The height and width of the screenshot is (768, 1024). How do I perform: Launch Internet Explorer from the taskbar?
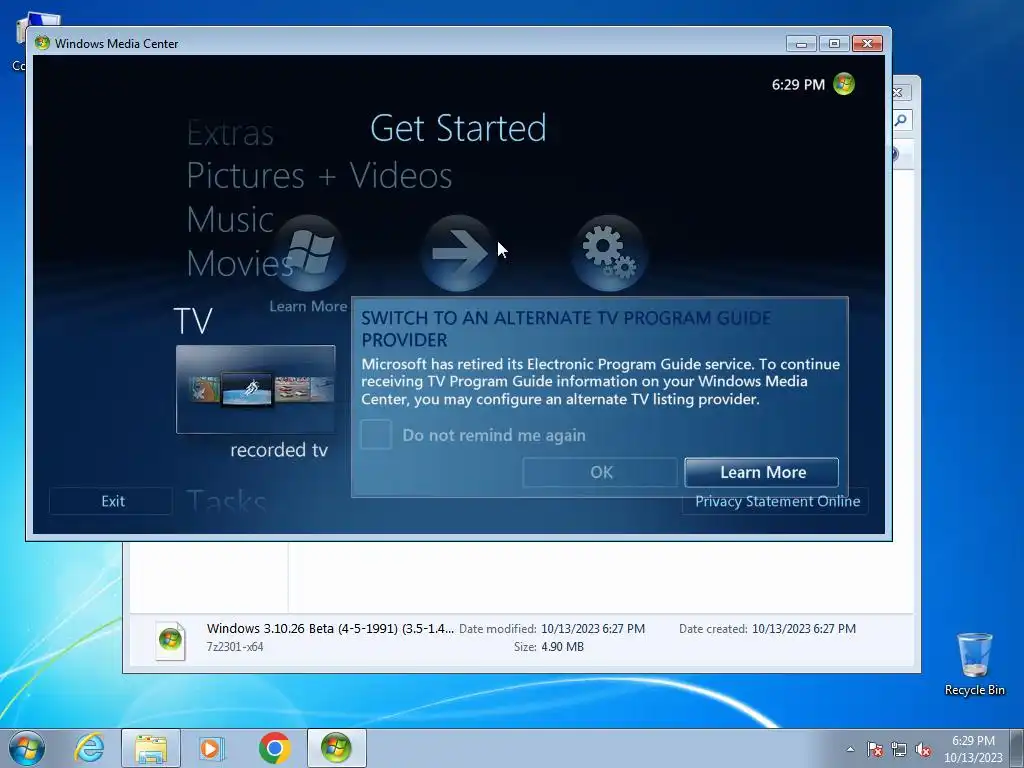(89, 748)
